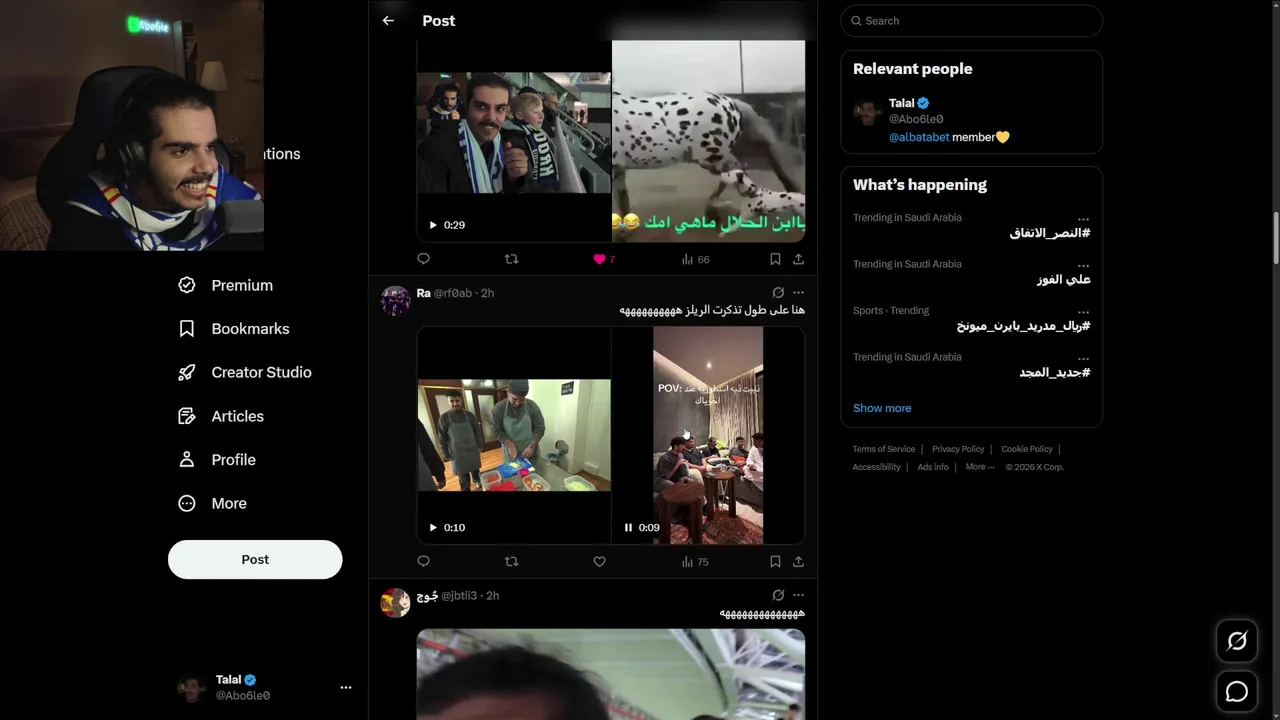Repost Ra's post

pos(511,562)
